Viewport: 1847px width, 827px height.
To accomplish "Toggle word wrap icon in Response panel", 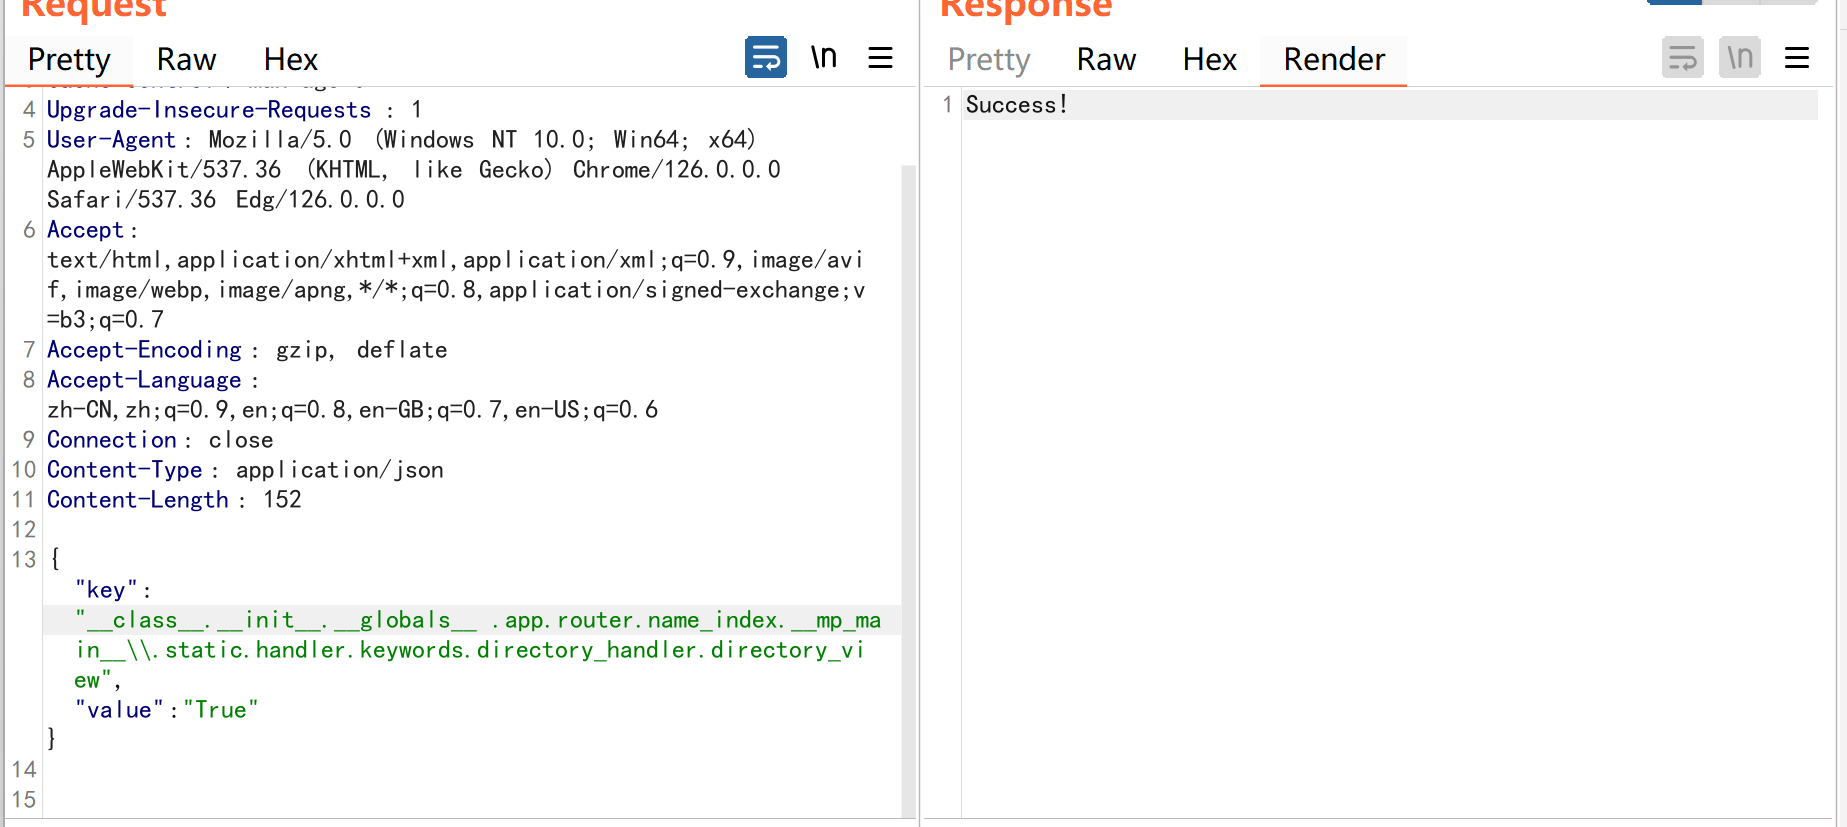I will click(x=1683, y=57).
